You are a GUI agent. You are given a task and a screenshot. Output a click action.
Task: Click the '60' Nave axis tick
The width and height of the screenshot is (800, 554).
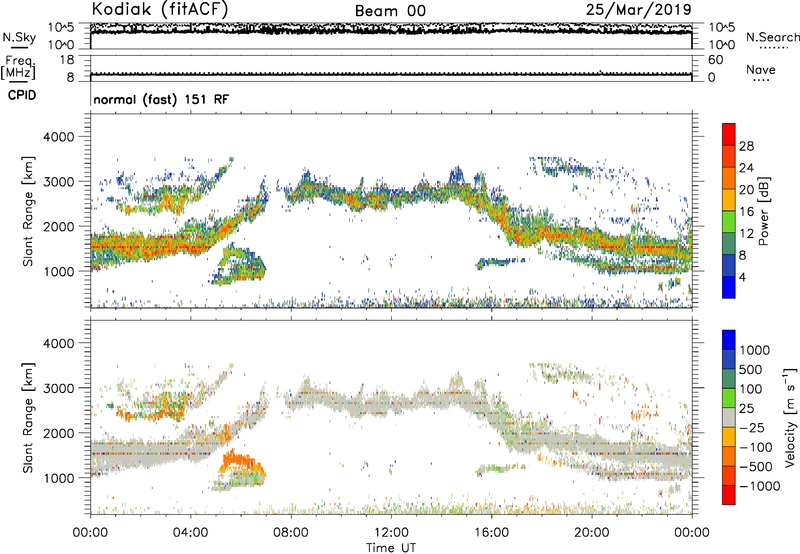coord(715,60)
